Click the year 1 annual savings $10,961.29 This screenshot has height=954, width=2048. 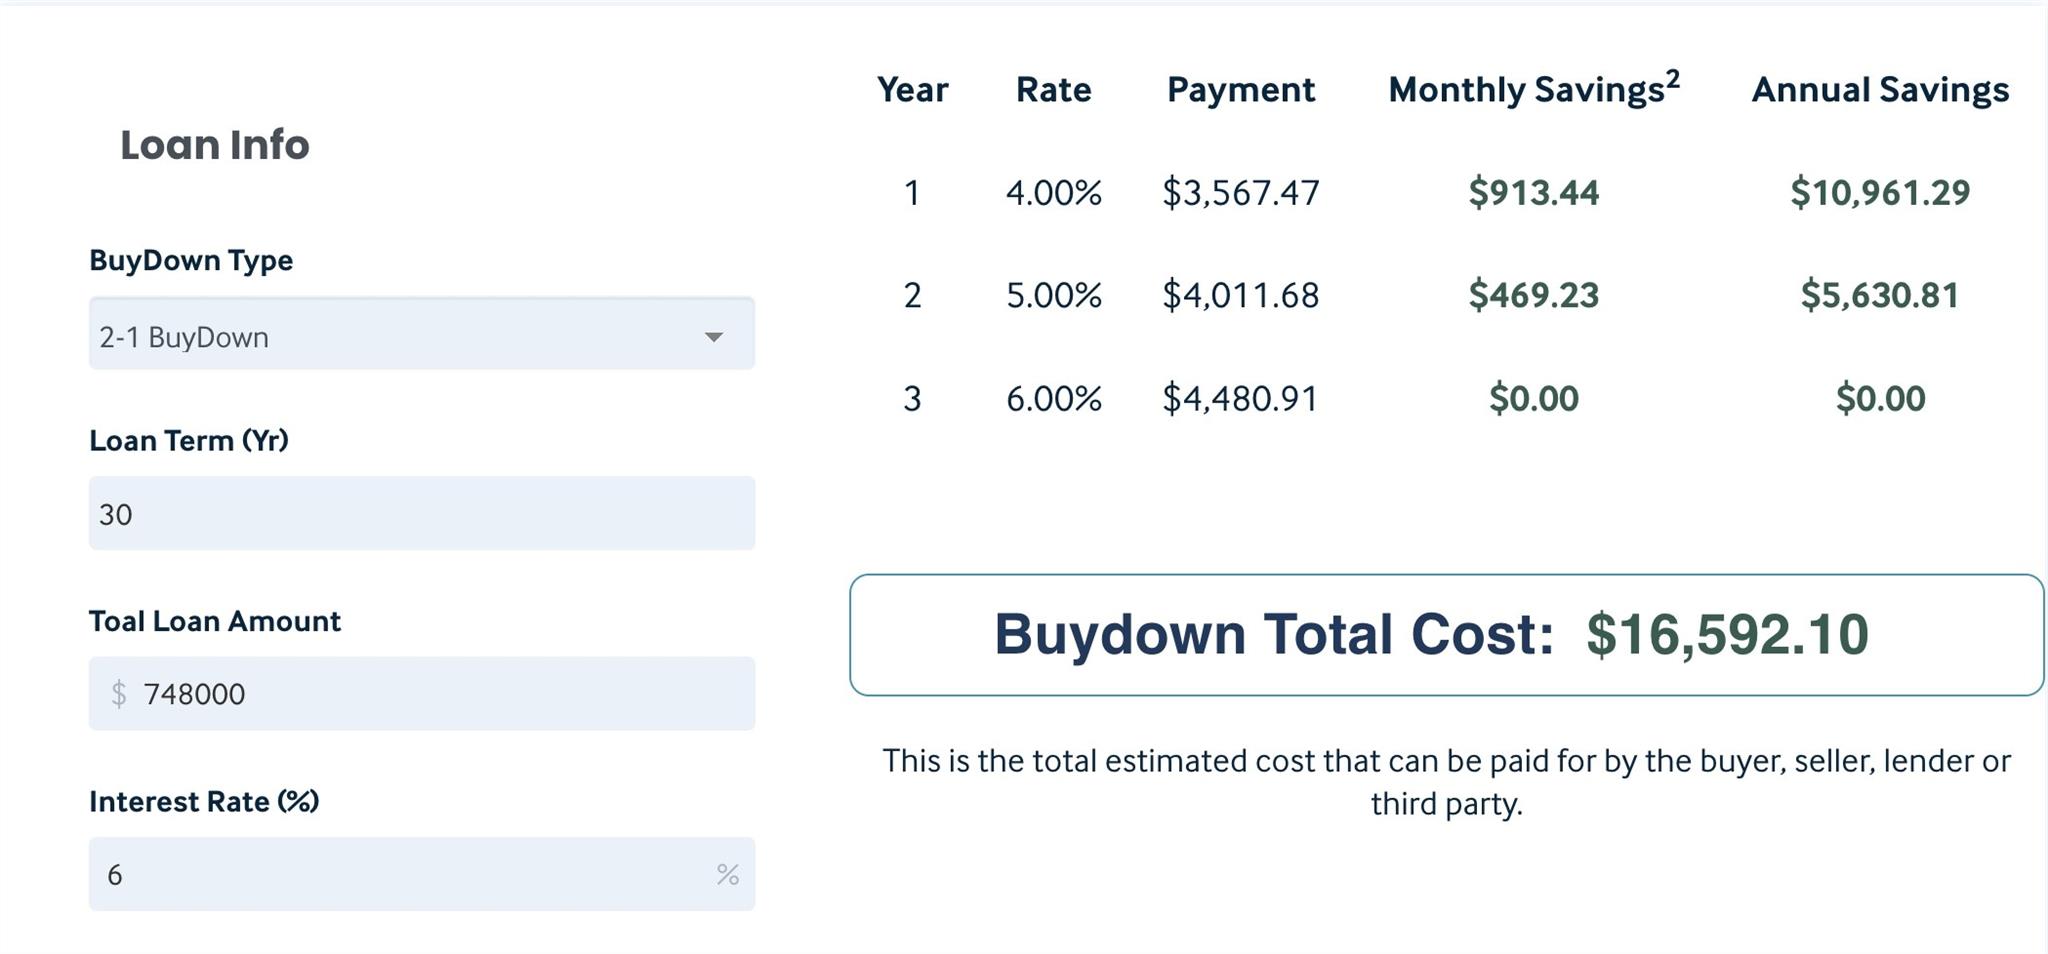click(x=1879, y=192)
